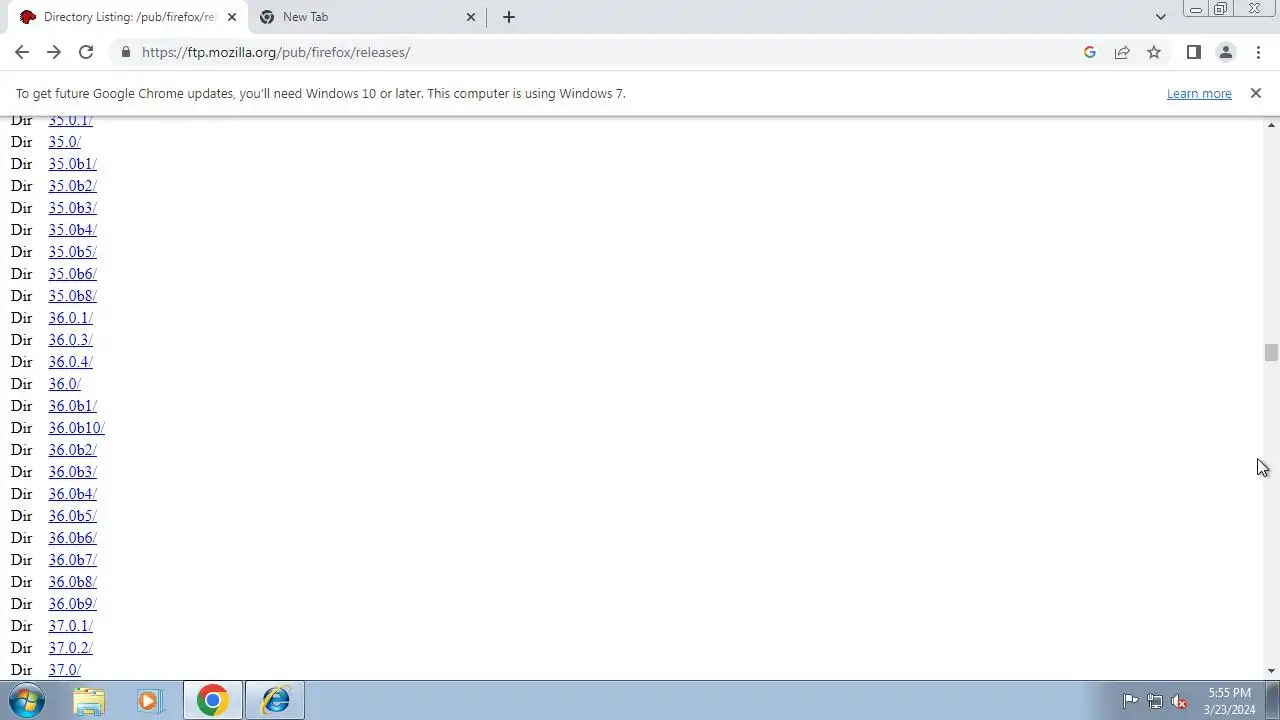Open the 35.0b8/ directory link
1280x720 pixels.
tap(73, 296)
